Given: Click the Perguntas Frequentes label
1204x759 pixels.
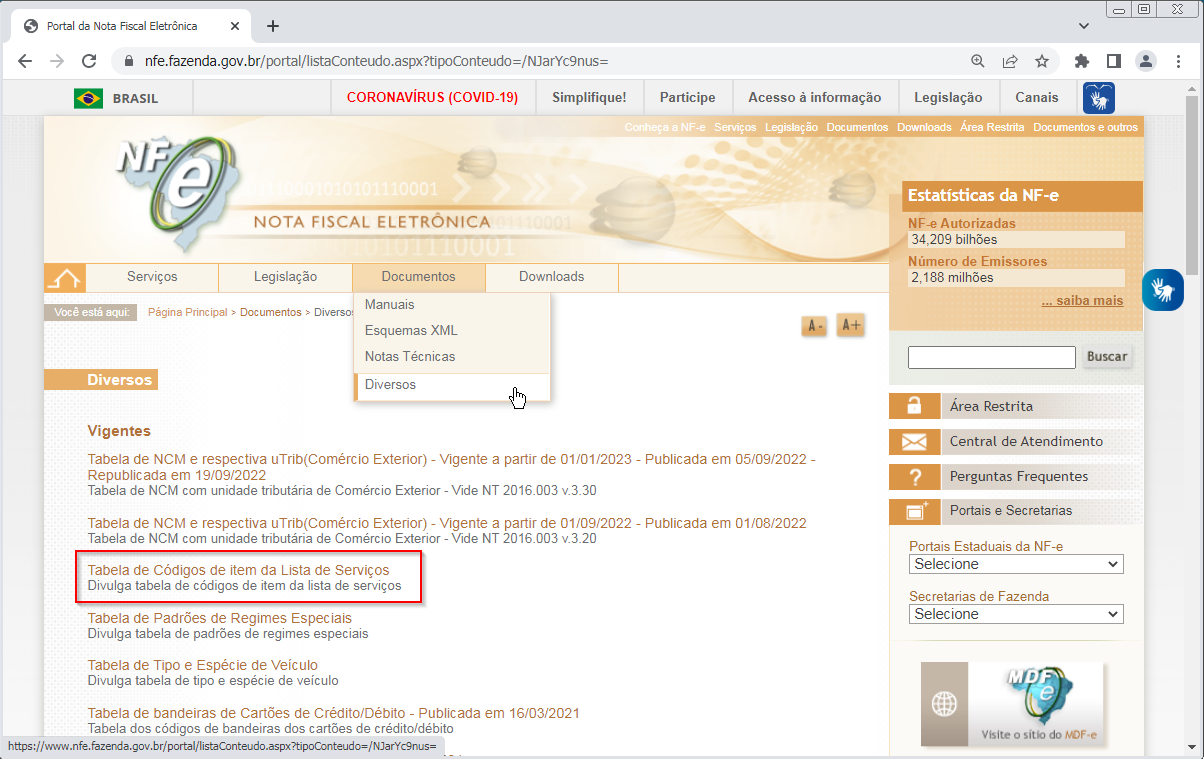Looking at the screenshot, I should [1019, 476].
